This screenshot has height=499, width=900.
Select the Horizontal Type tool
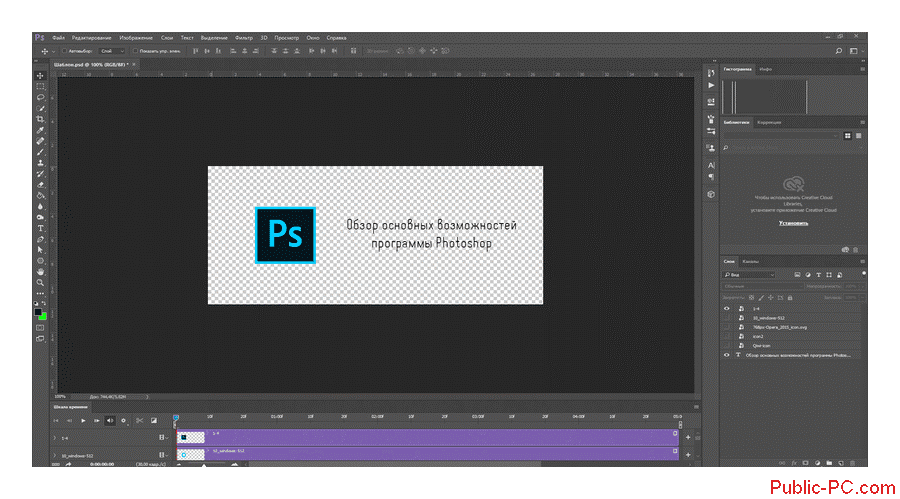(x=40, y=229)
